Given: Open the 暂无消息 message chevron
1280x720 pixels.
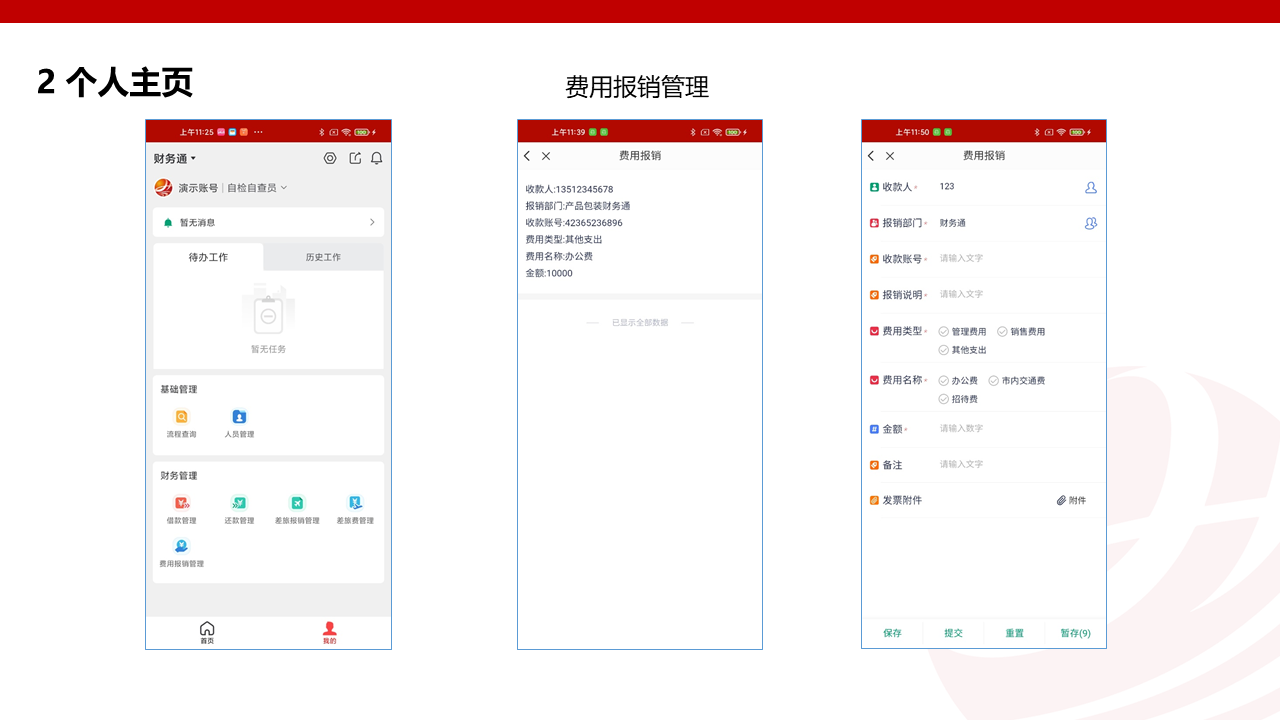Looking at the screenshot, I should pyautogui.click(x=372, y=222).
